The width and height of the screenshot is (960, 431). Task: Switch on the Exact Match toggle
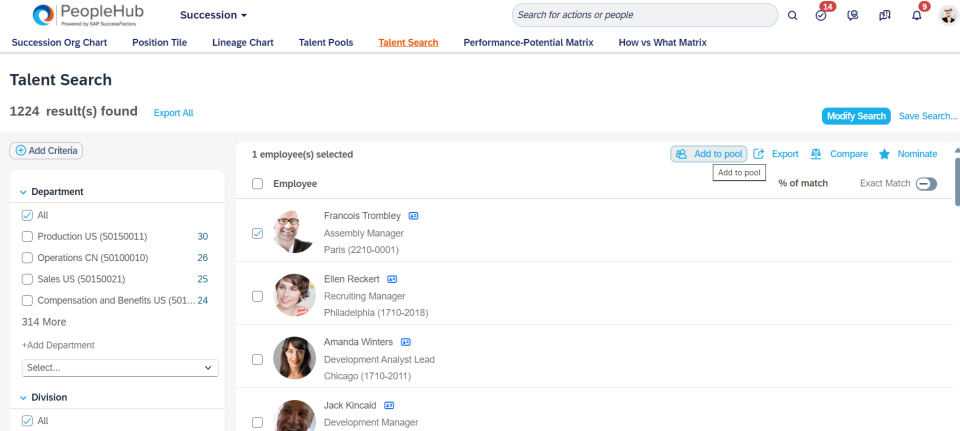[x=926, y=184]
